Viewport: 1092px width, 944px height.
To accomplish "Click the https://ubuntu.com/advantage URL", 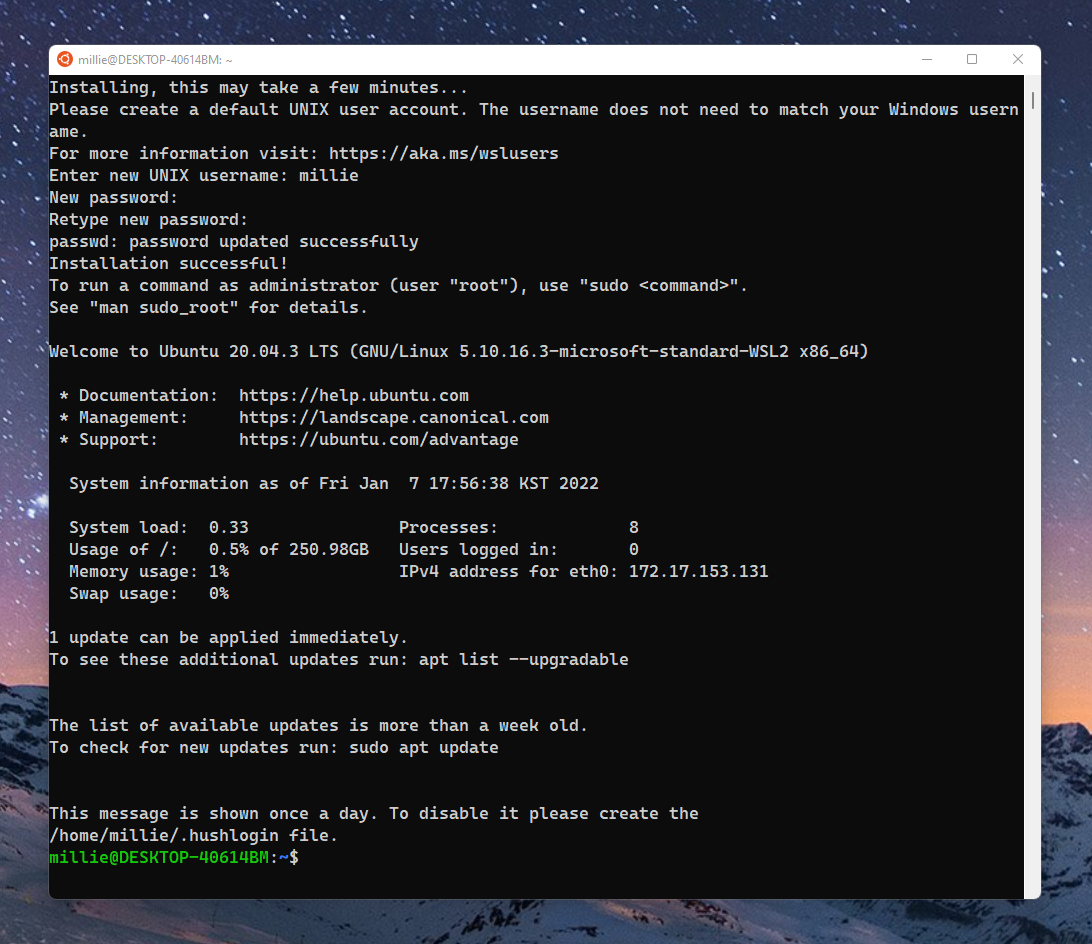I will [379, 440].
